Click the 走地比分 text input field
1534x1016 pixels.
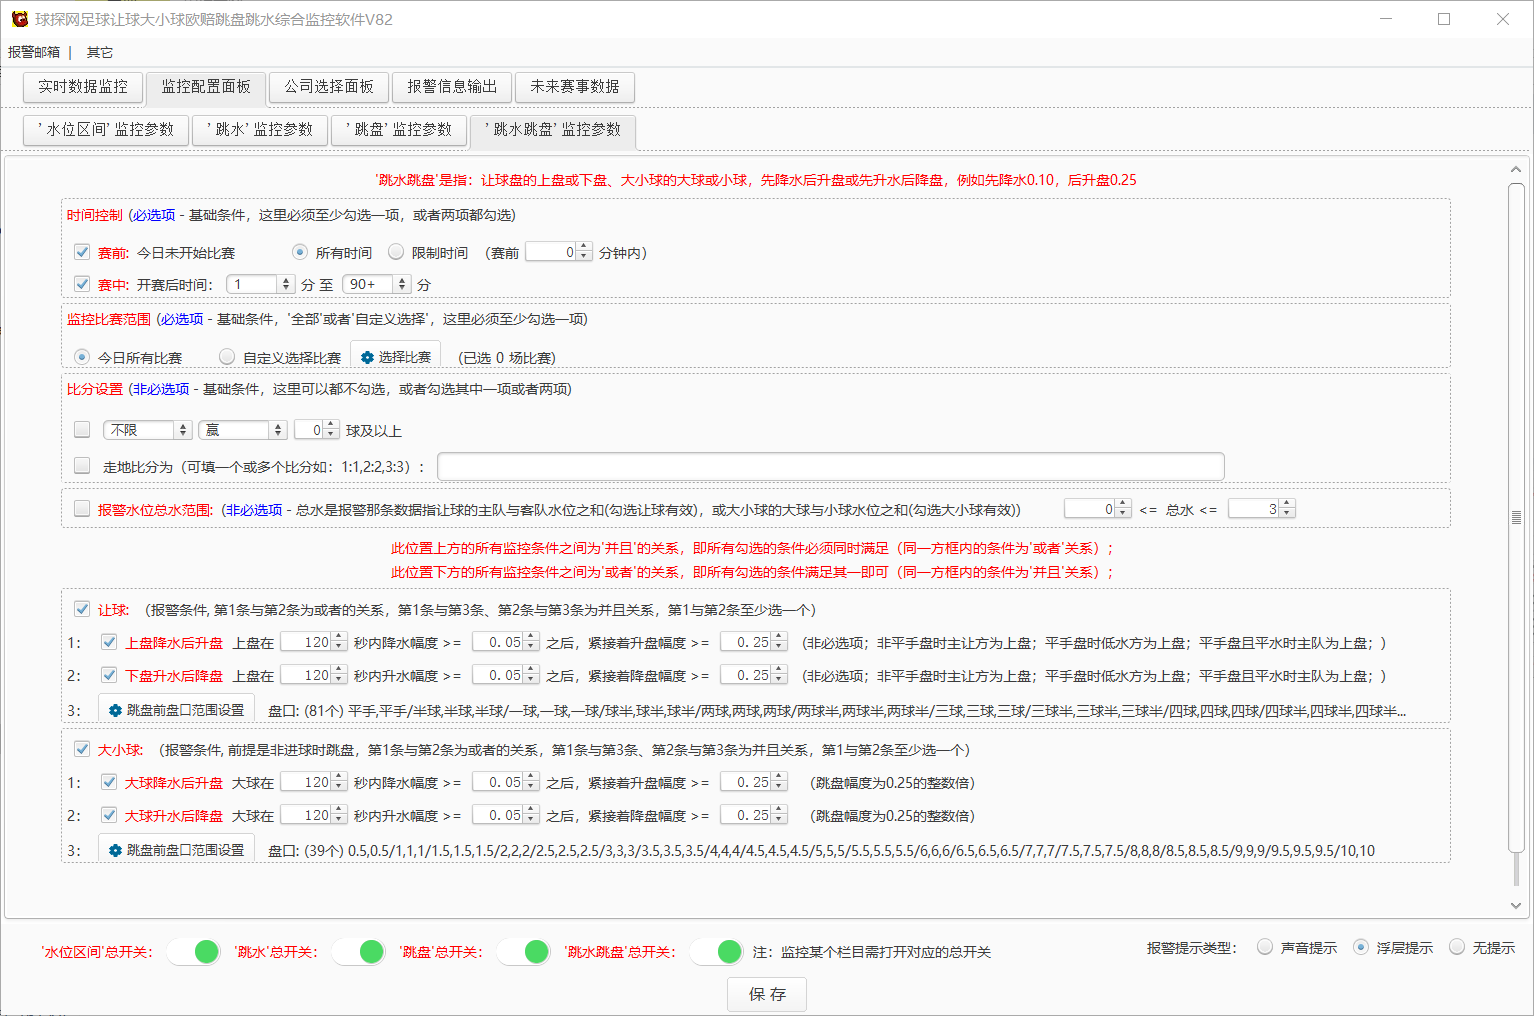(x=830, y=466)
